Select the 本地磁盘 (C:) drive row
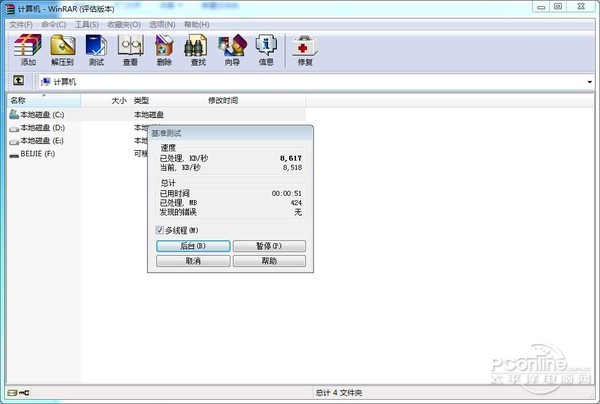 (x=157, y=114)
